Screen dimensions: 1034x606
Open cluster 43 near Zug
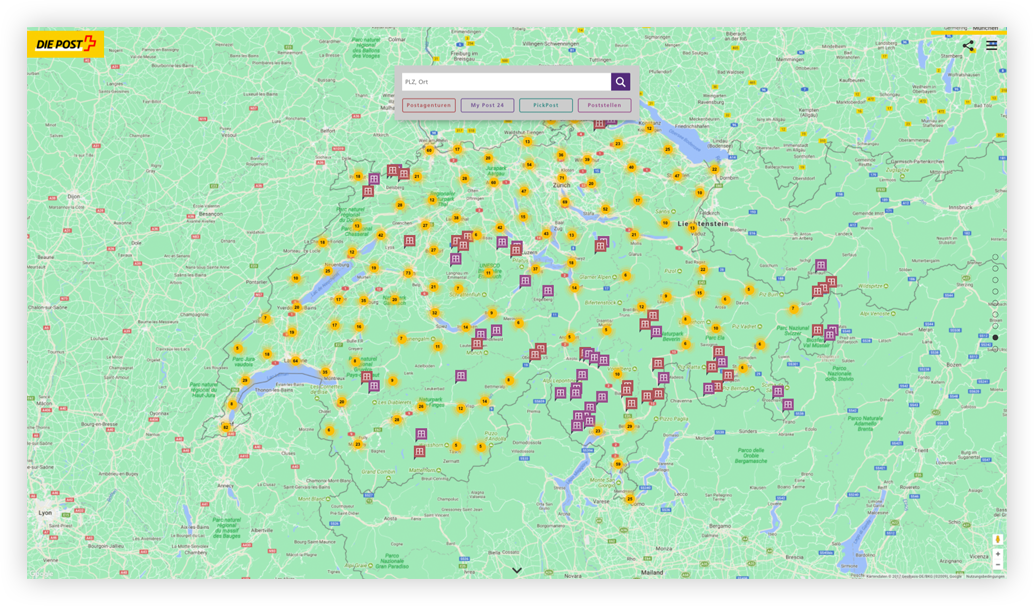click(x=546, y=233)
